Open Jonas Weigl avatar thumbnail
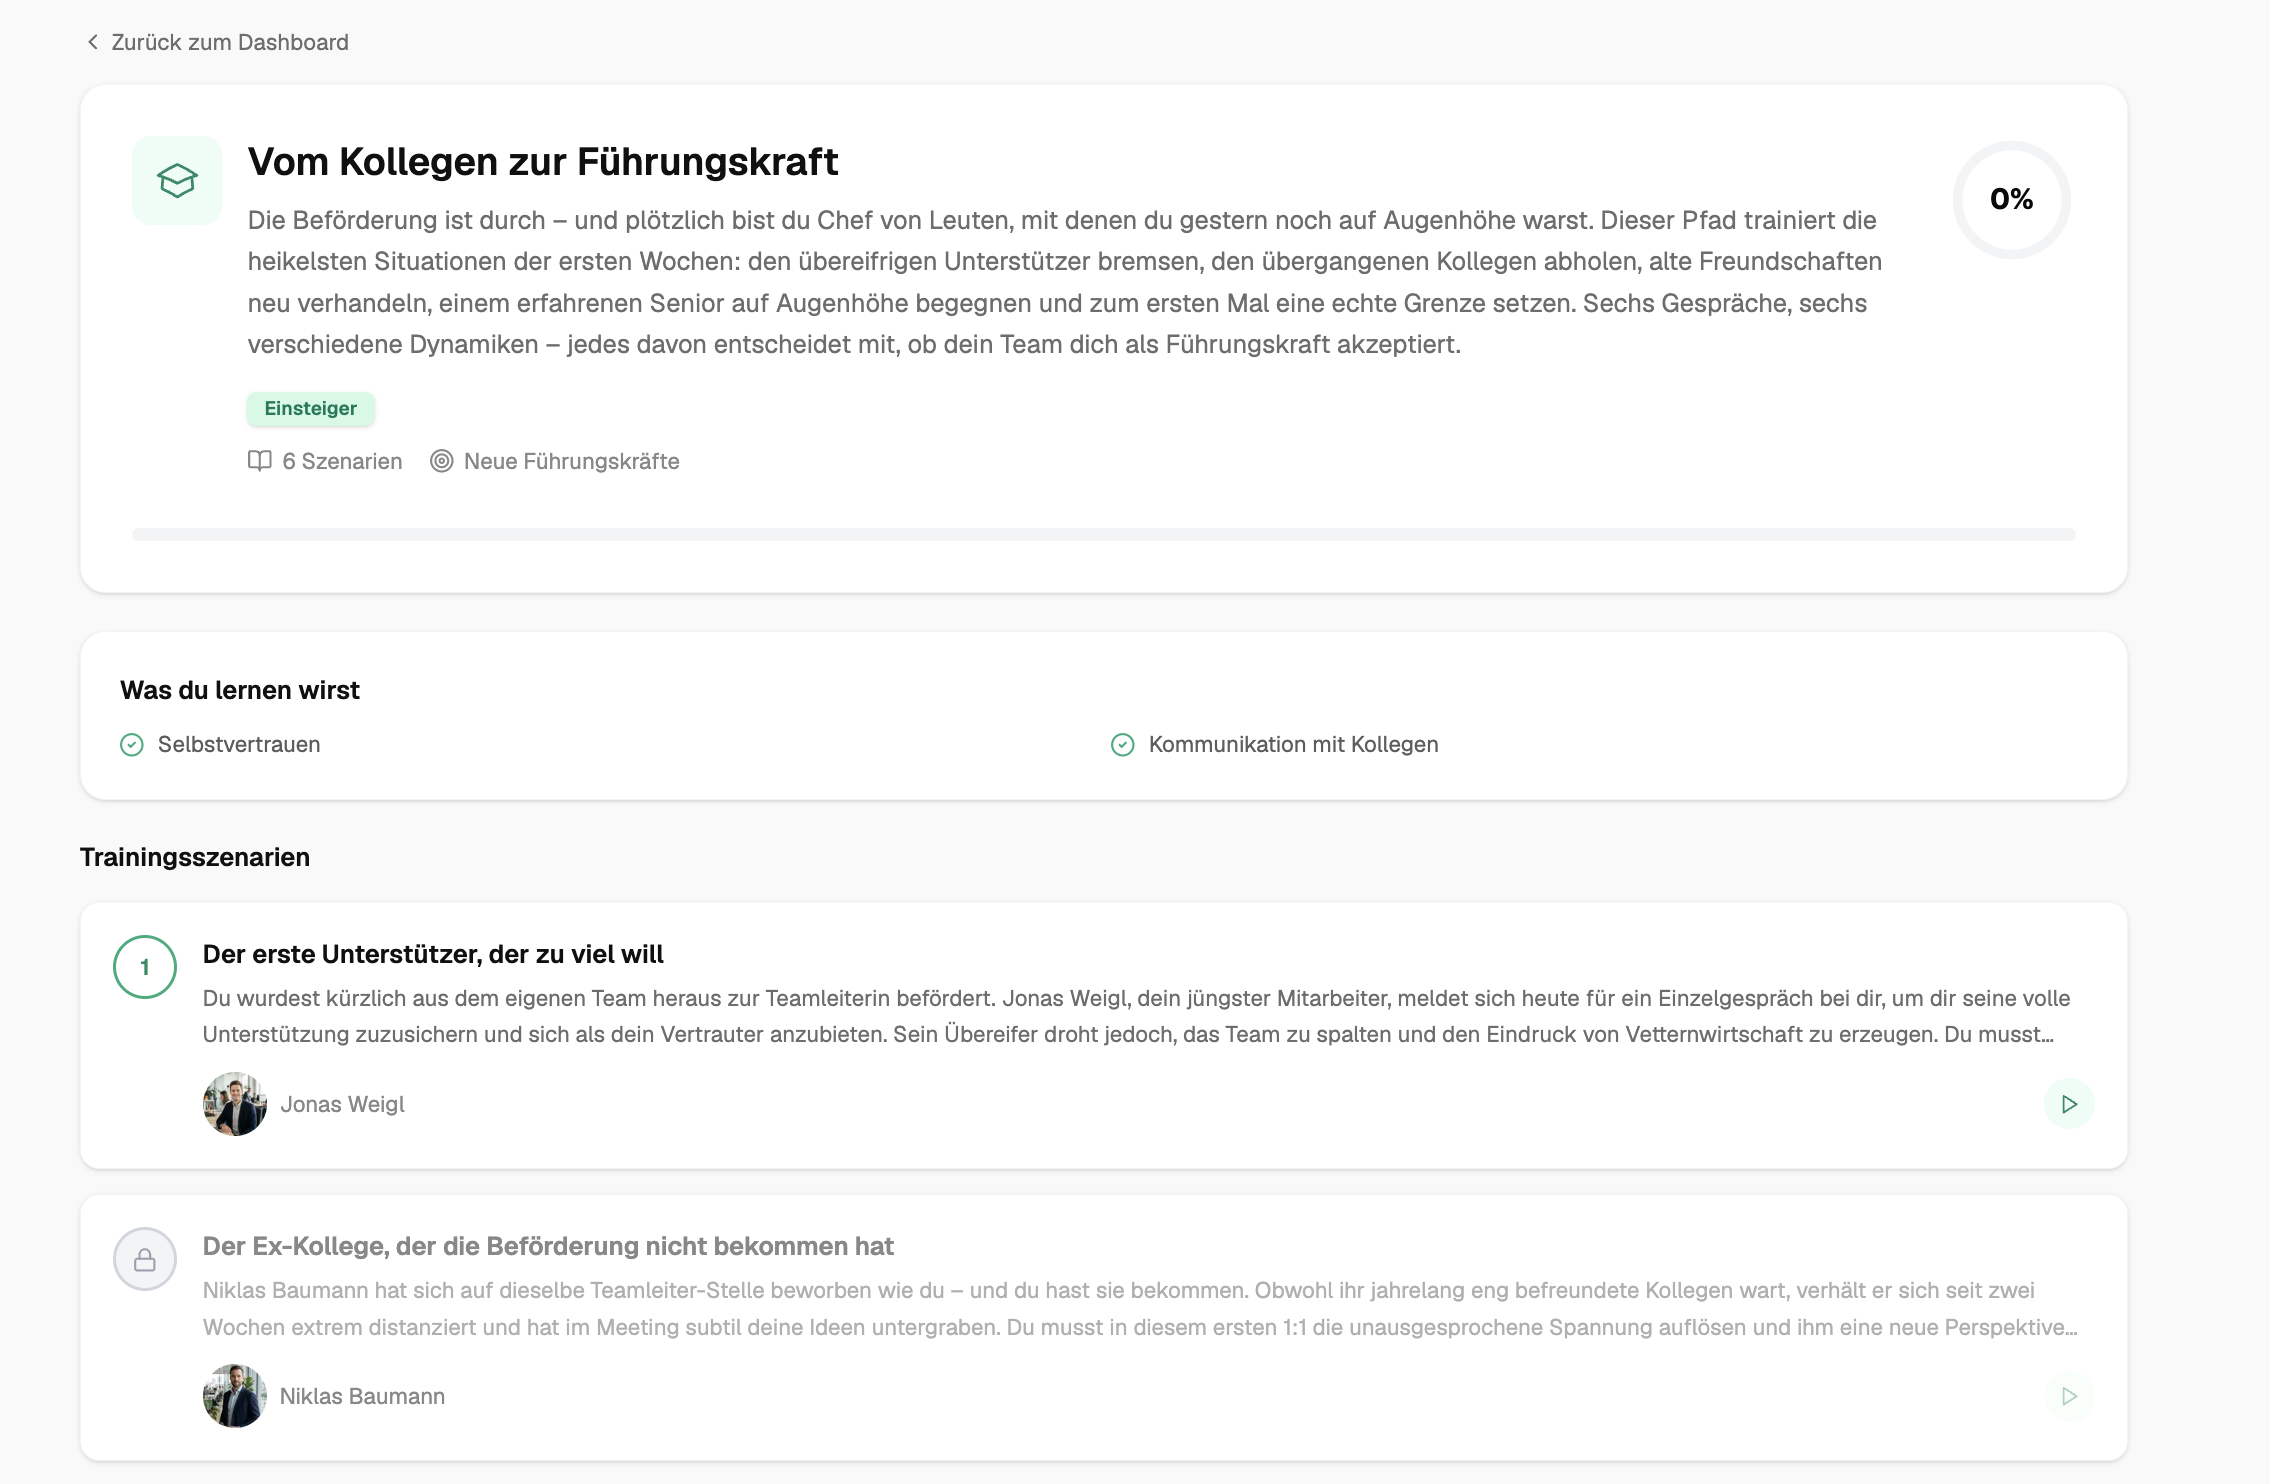Screen dimensions: 2270x1484 pyautogui.click(x=235, y=1104)
